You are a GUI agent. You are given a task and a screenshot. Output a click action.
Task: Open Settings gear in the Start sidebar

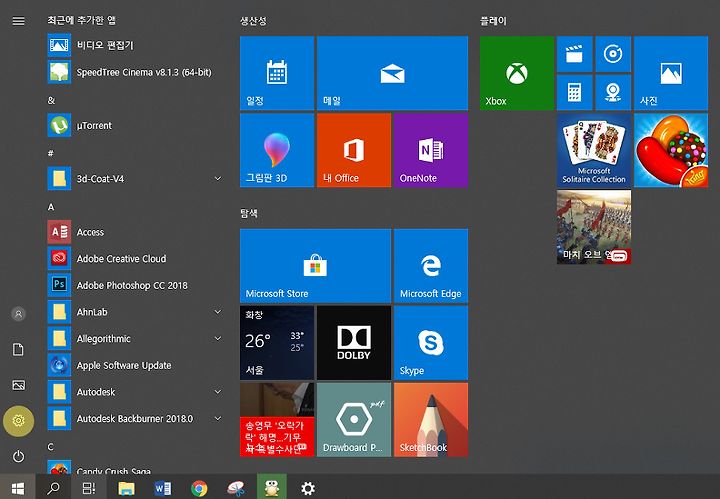click(18, 421)
